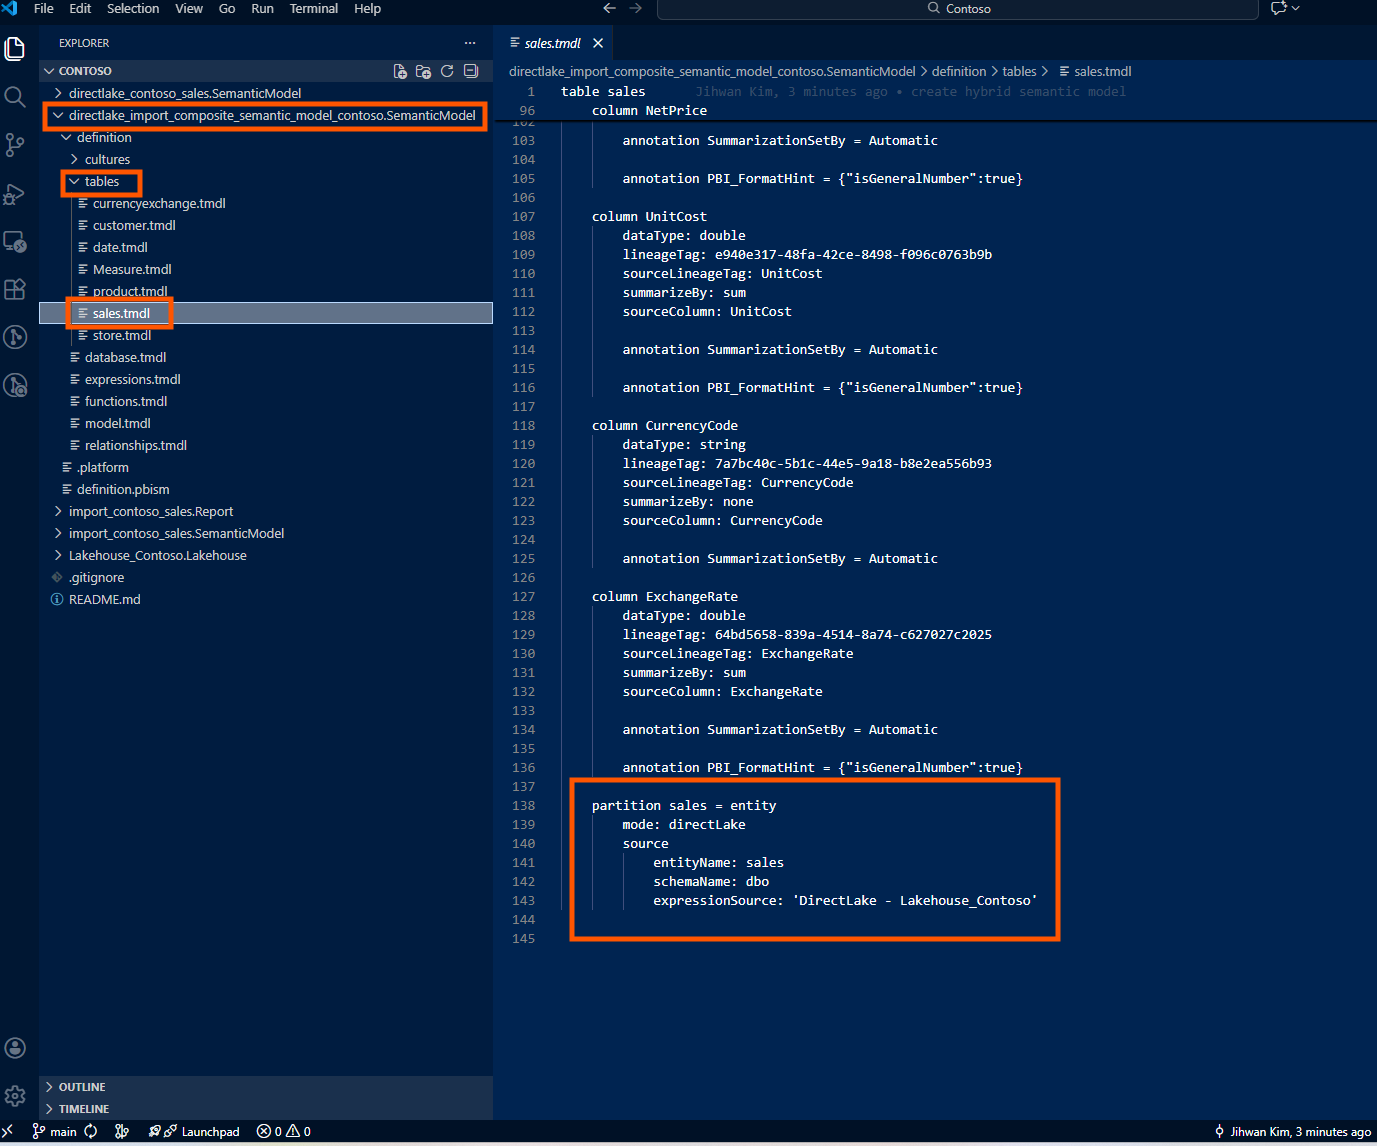The image size is (1377, 1146).
Task: Expand the OUTLINE section
Action: [266, 1087]
